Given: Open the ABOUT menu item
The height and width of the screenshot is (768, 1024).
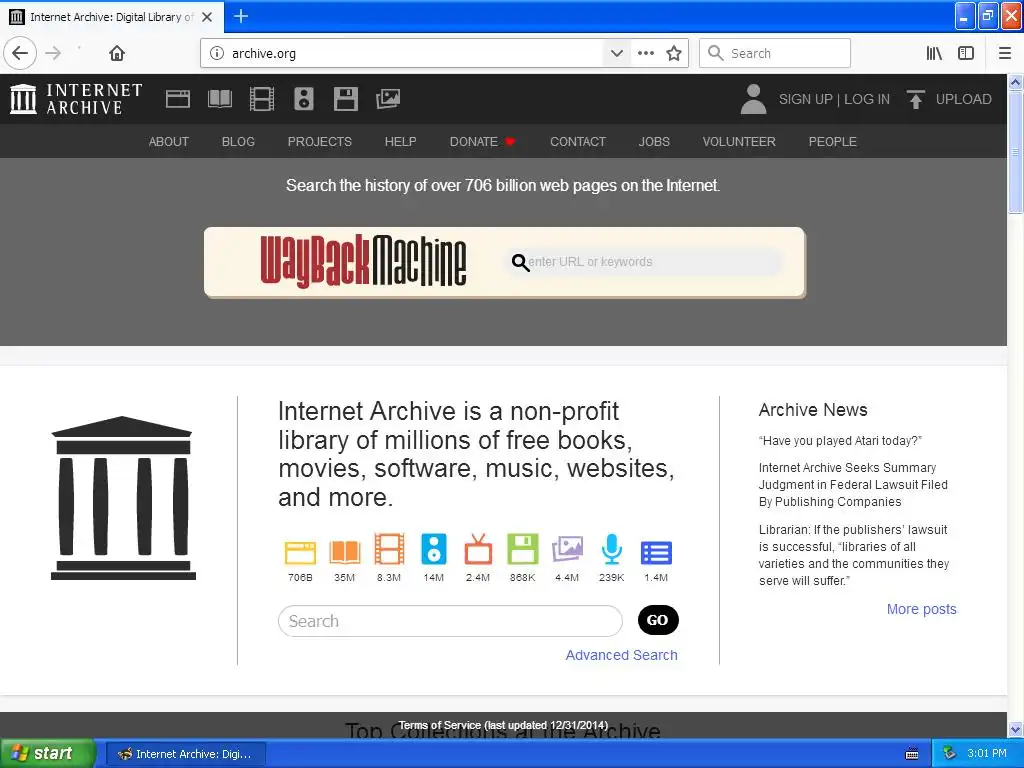Looking at the screenshot, I should click(x=168, y=142).
